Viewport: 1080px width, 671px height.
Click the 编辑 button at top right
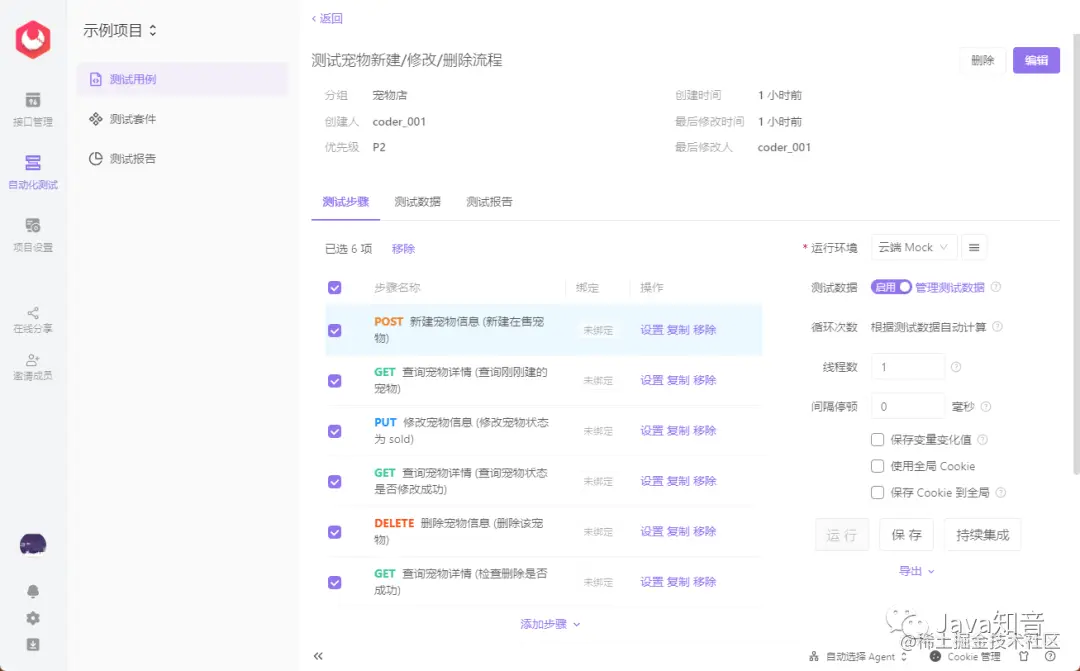point(1035,60)
